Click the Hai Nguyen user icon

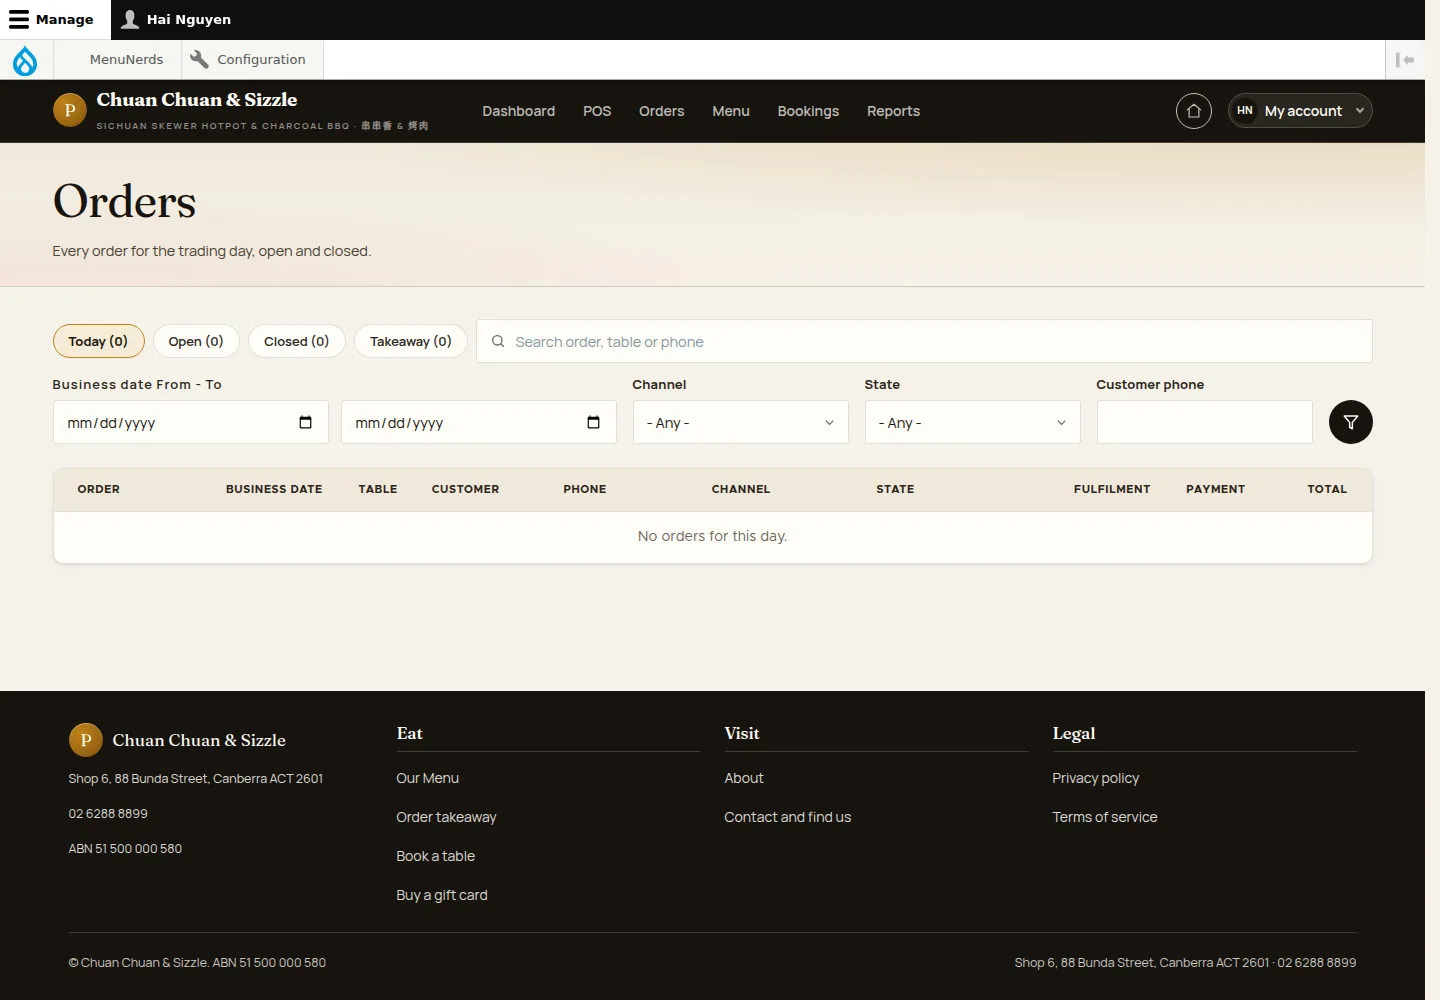(x=130, y=19)
